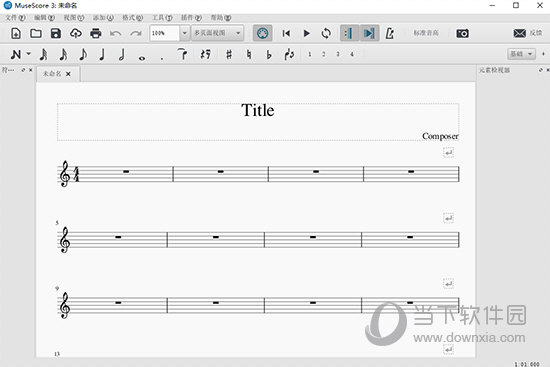Rewind playback to start
The height and width of the screenshot is (367, 550).
[x=286, y=33]
